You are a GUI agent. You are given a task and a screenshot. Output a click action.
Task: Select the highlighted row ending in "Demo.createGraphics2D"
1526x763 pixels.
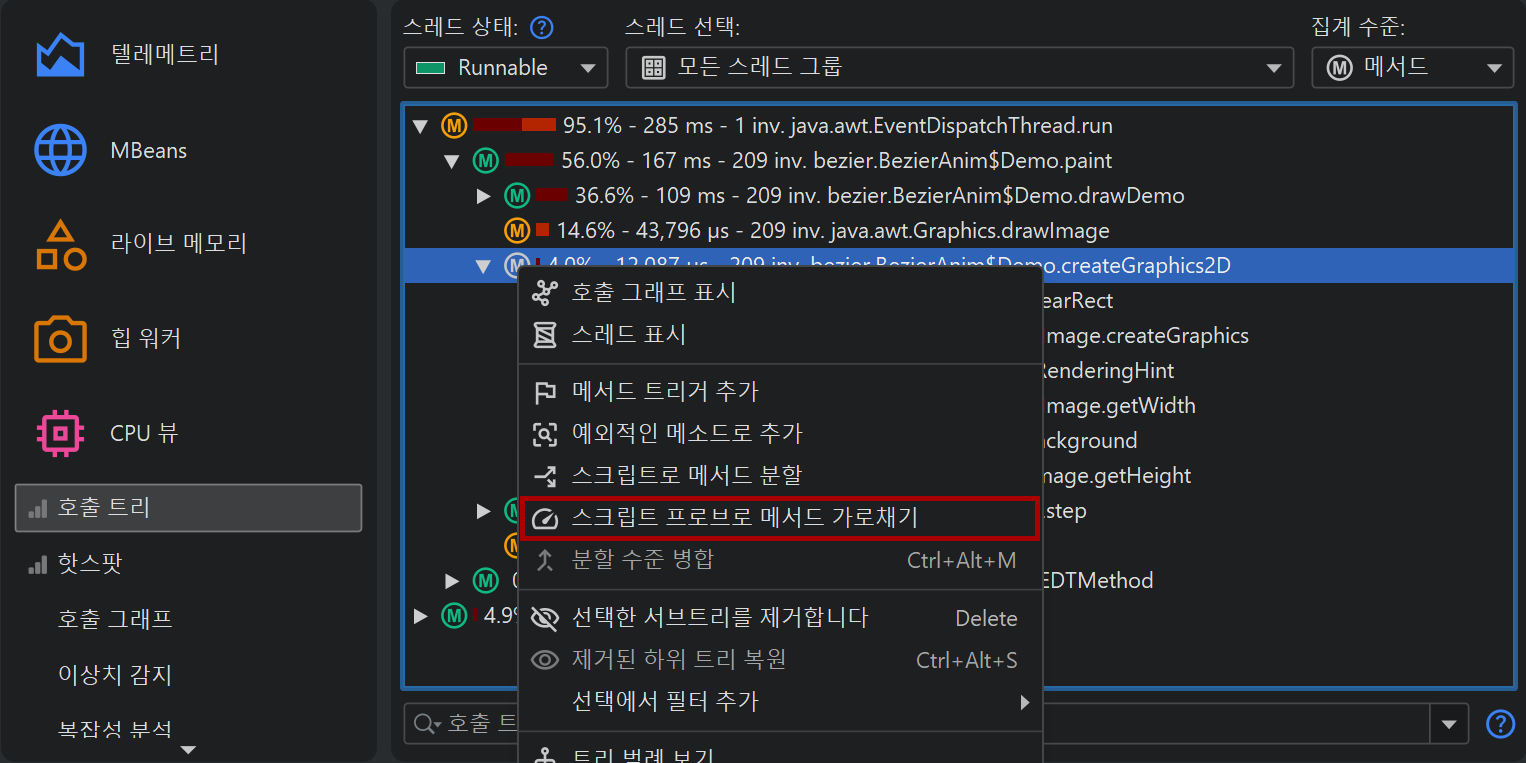click(x=958, y=266)
